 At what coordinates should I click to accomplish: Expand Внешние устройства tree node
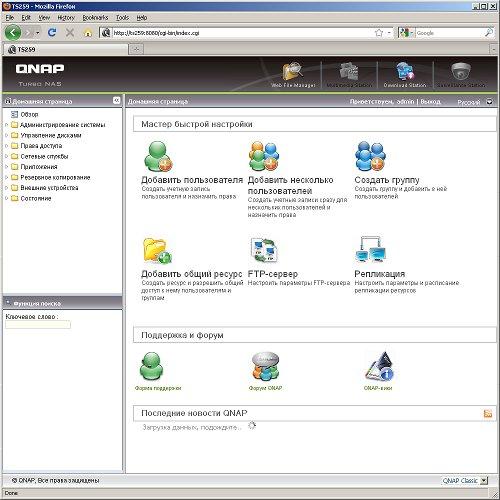tap(6, 188)
